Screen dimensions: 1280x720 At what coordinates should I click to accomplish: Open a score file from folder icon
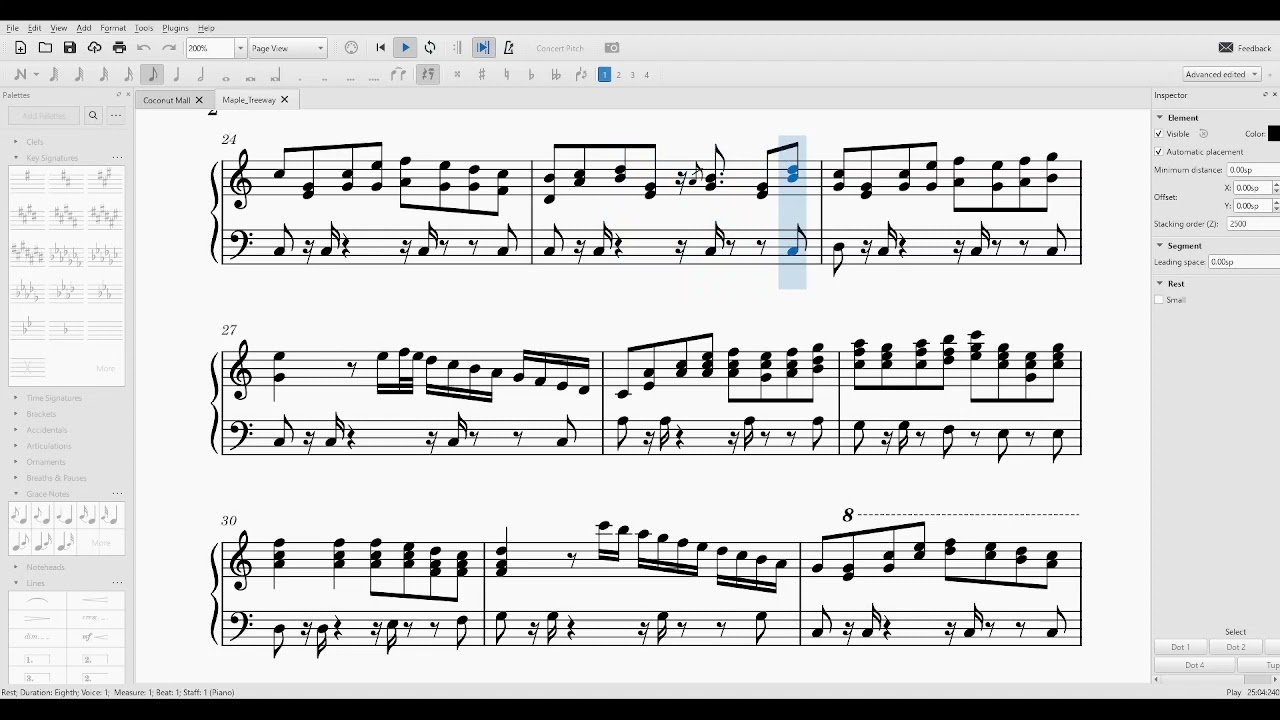(45, 48)
